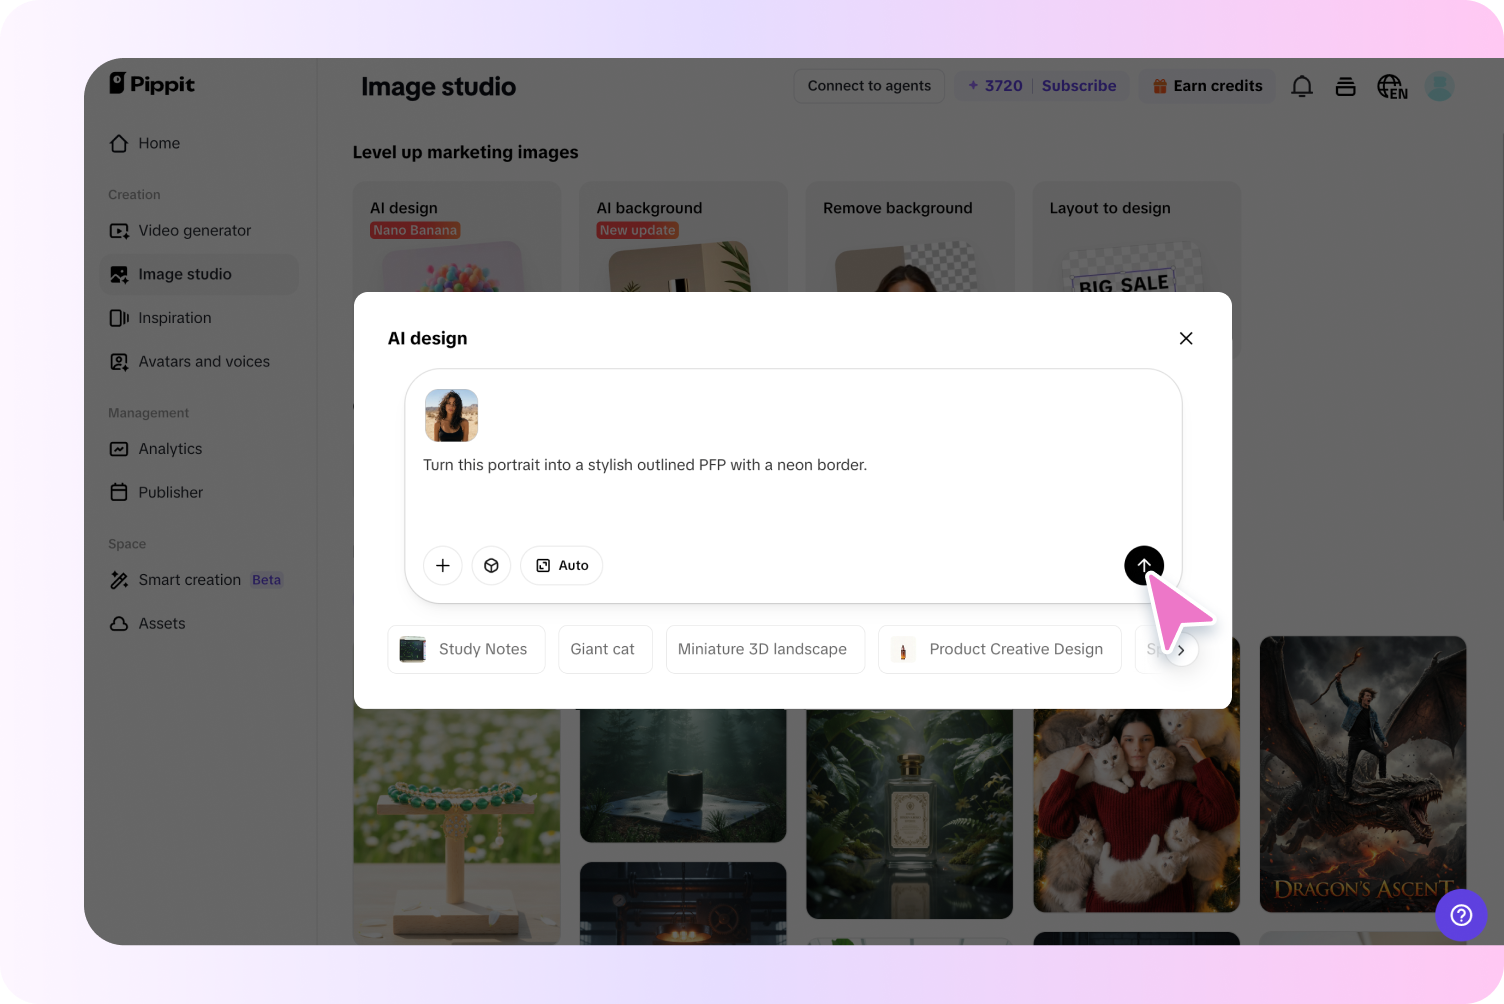
Task: Open the stacked queue icon in header
Action: [1345, 86]
